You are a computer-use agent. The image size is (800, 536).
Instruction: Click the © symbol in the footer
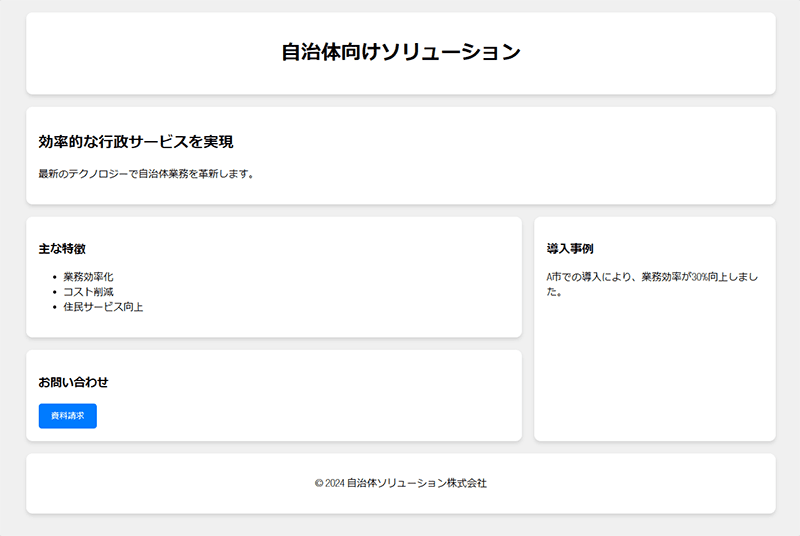tap(318, 483)
